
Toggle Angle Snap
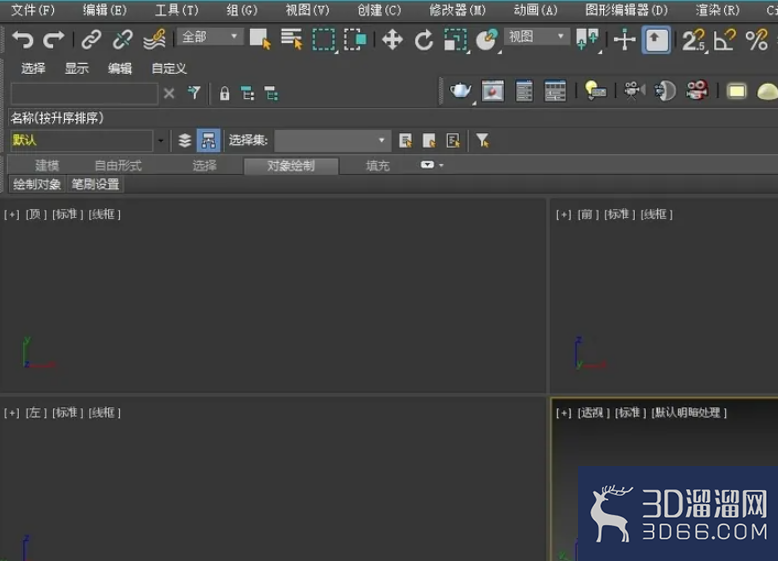coord(724,40)
